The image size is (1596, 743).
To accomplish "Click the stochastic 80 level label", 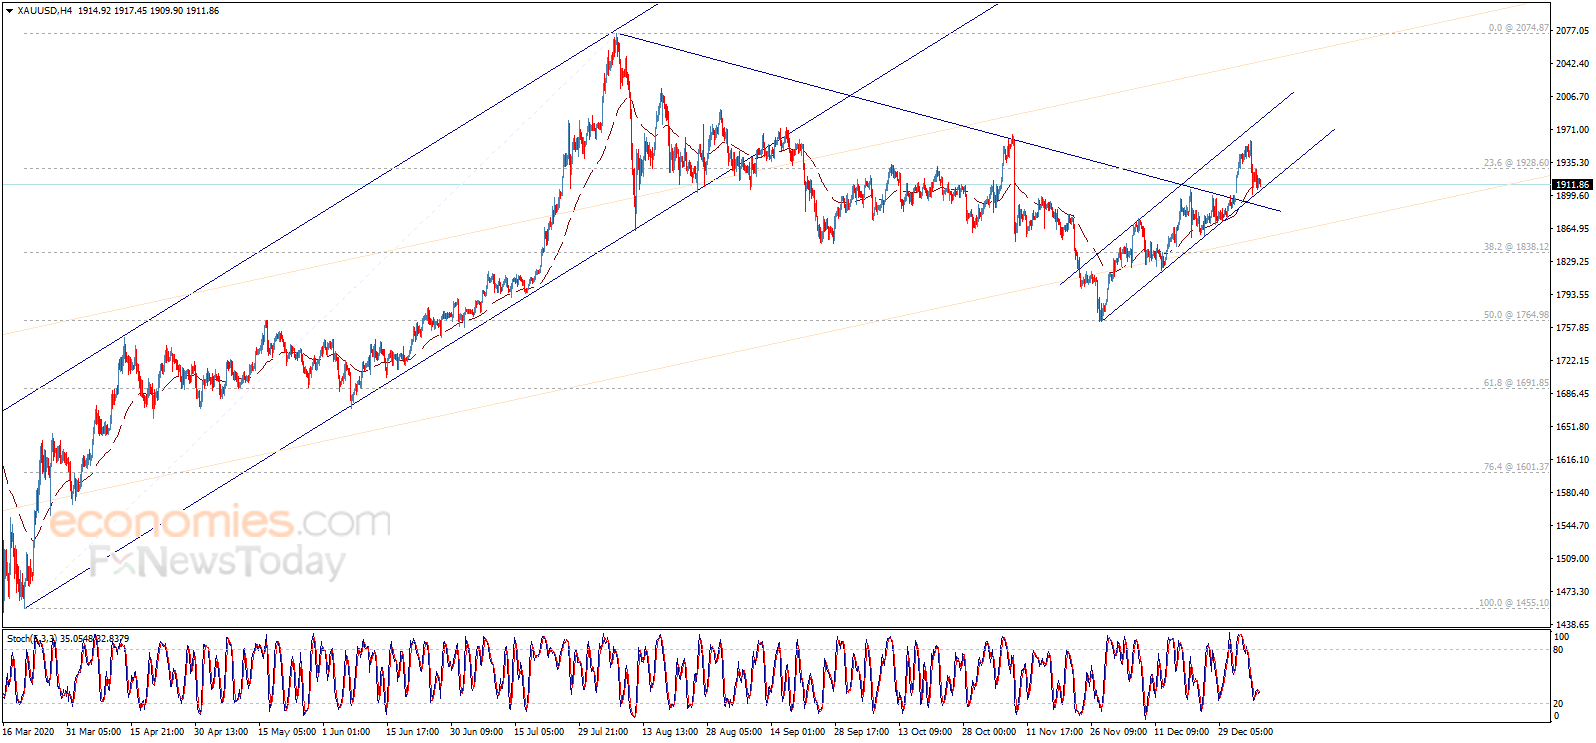I will [x=1558, y=650].
